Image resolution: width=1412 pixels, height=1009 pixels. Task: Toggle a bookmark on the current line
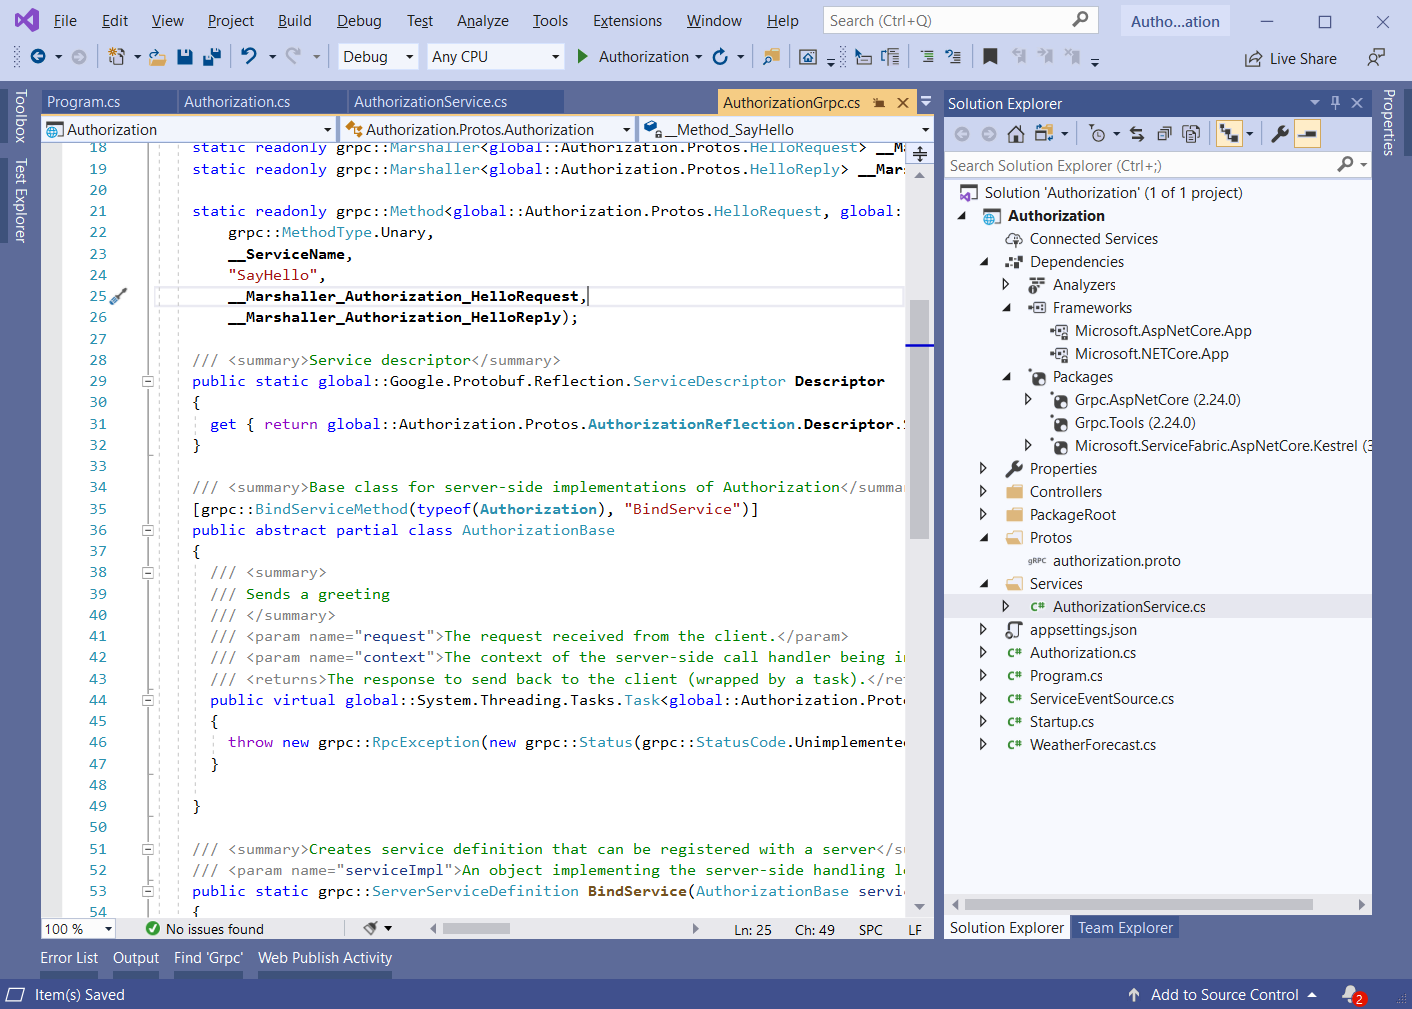click(989, 57)
